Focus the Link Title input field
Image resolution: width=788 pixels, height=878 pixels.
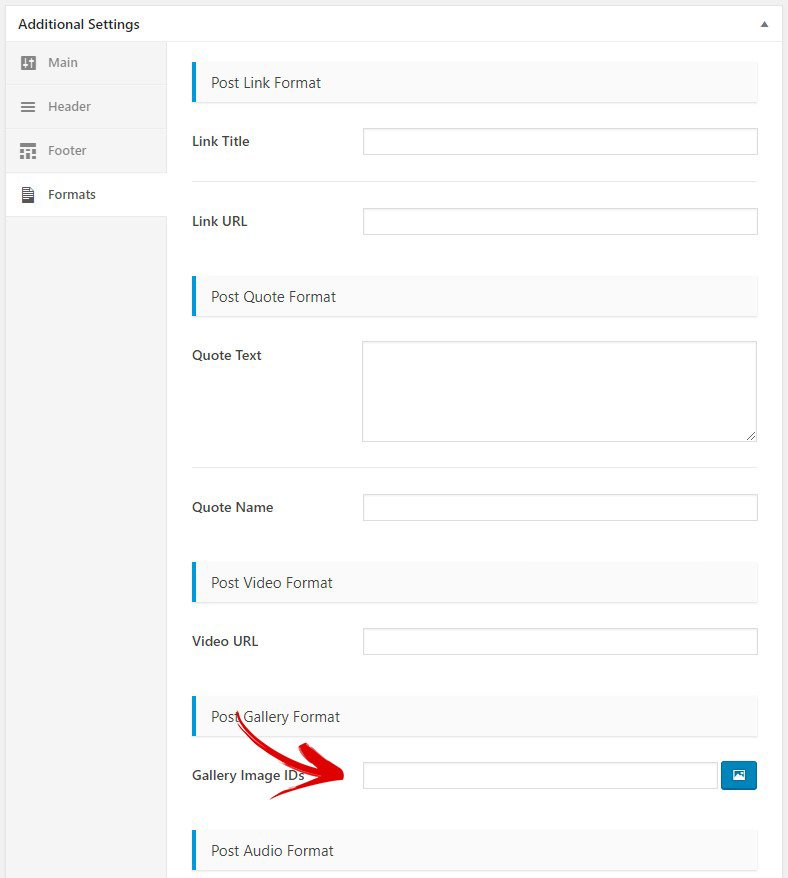(560, 141)
